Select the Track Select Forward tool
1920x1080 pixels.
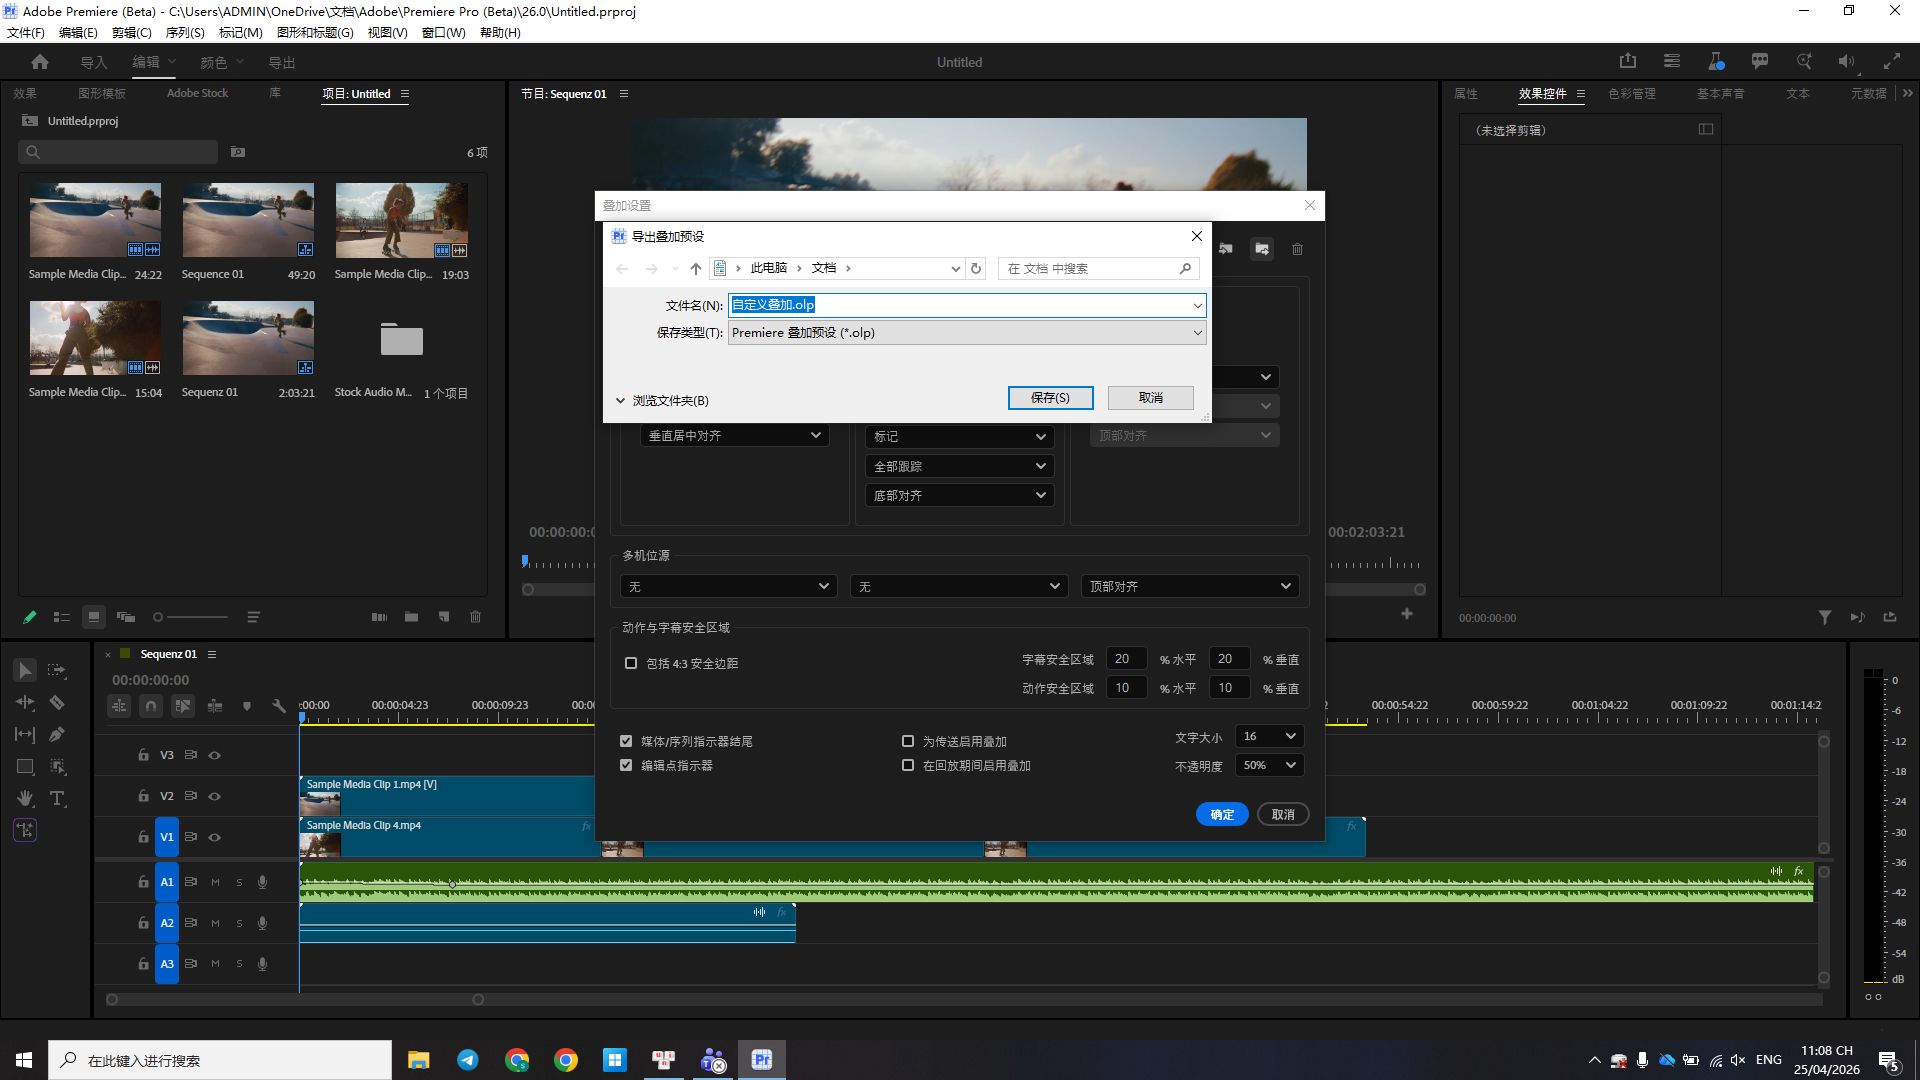point(57,670)
